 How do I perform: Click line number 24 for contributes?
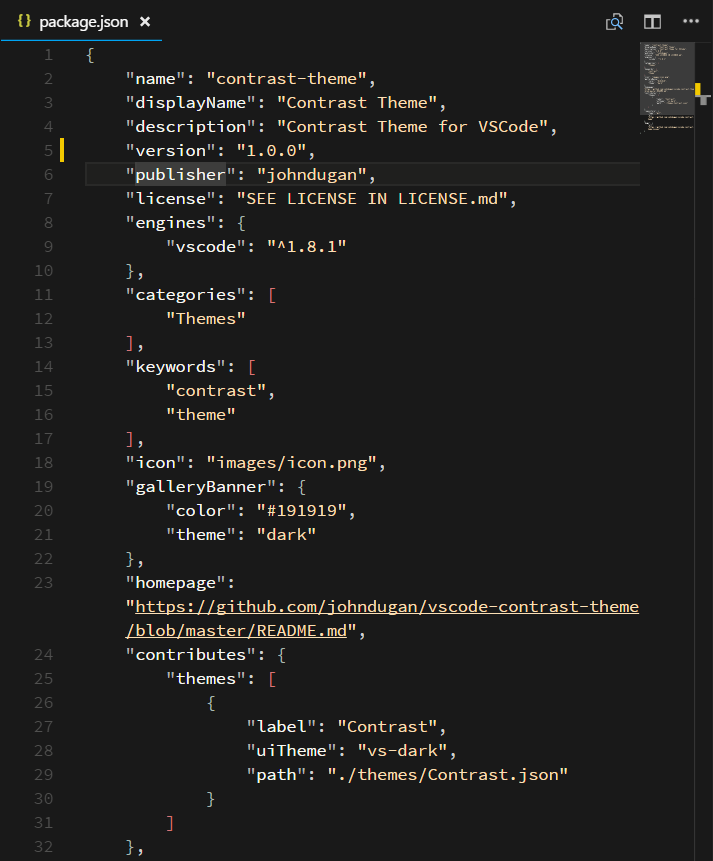[x=43, y=655]
